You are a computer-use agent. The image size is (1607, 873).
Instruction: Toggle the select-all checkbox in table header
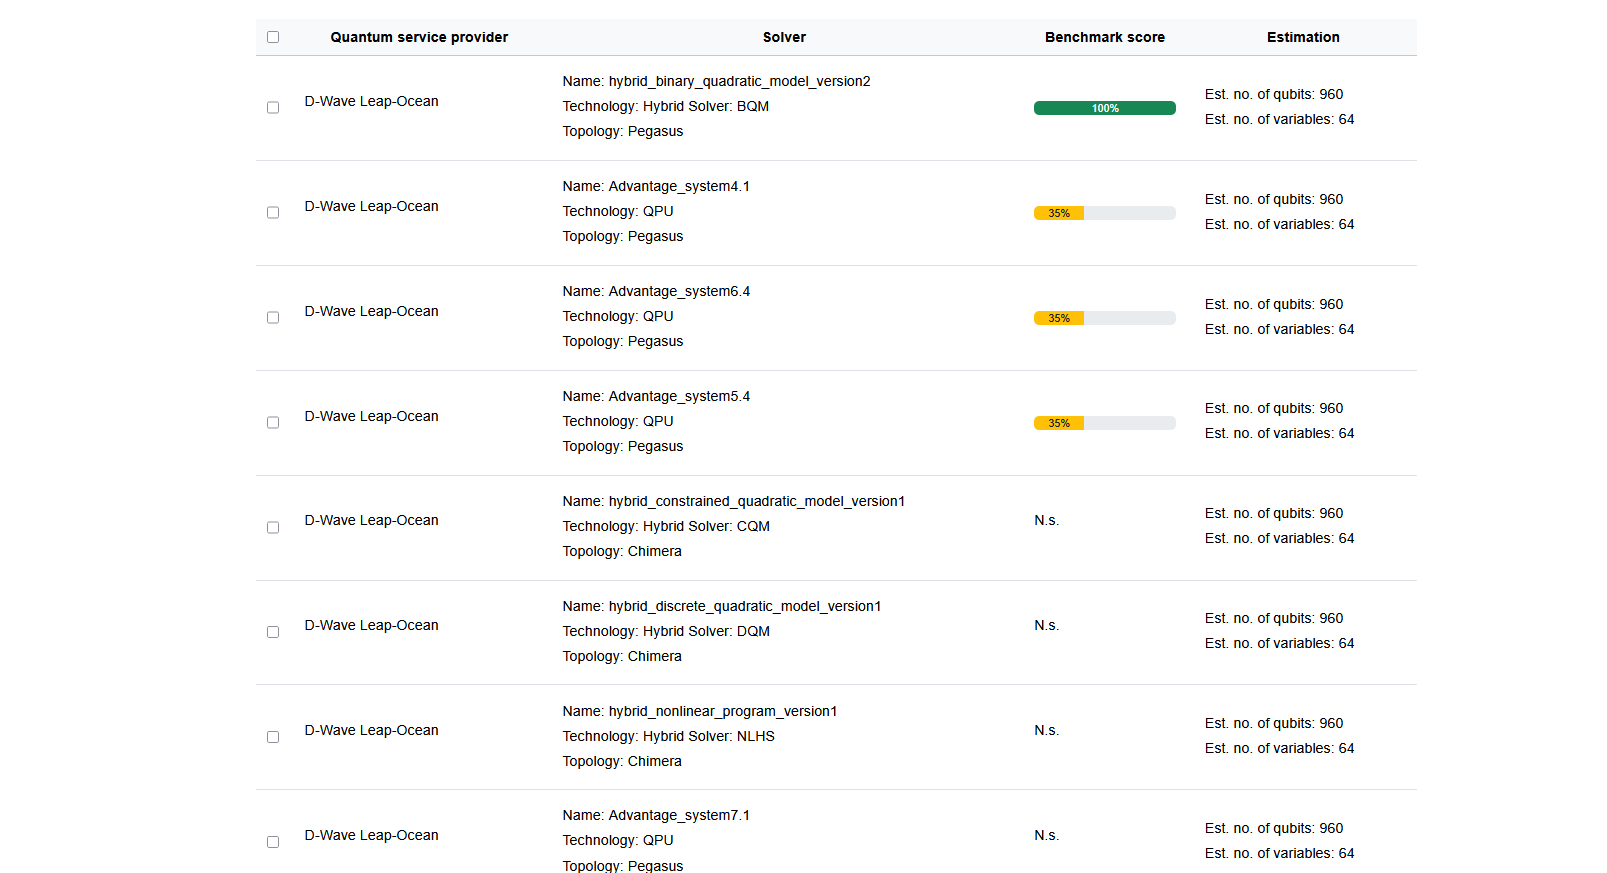coord(273,37)
